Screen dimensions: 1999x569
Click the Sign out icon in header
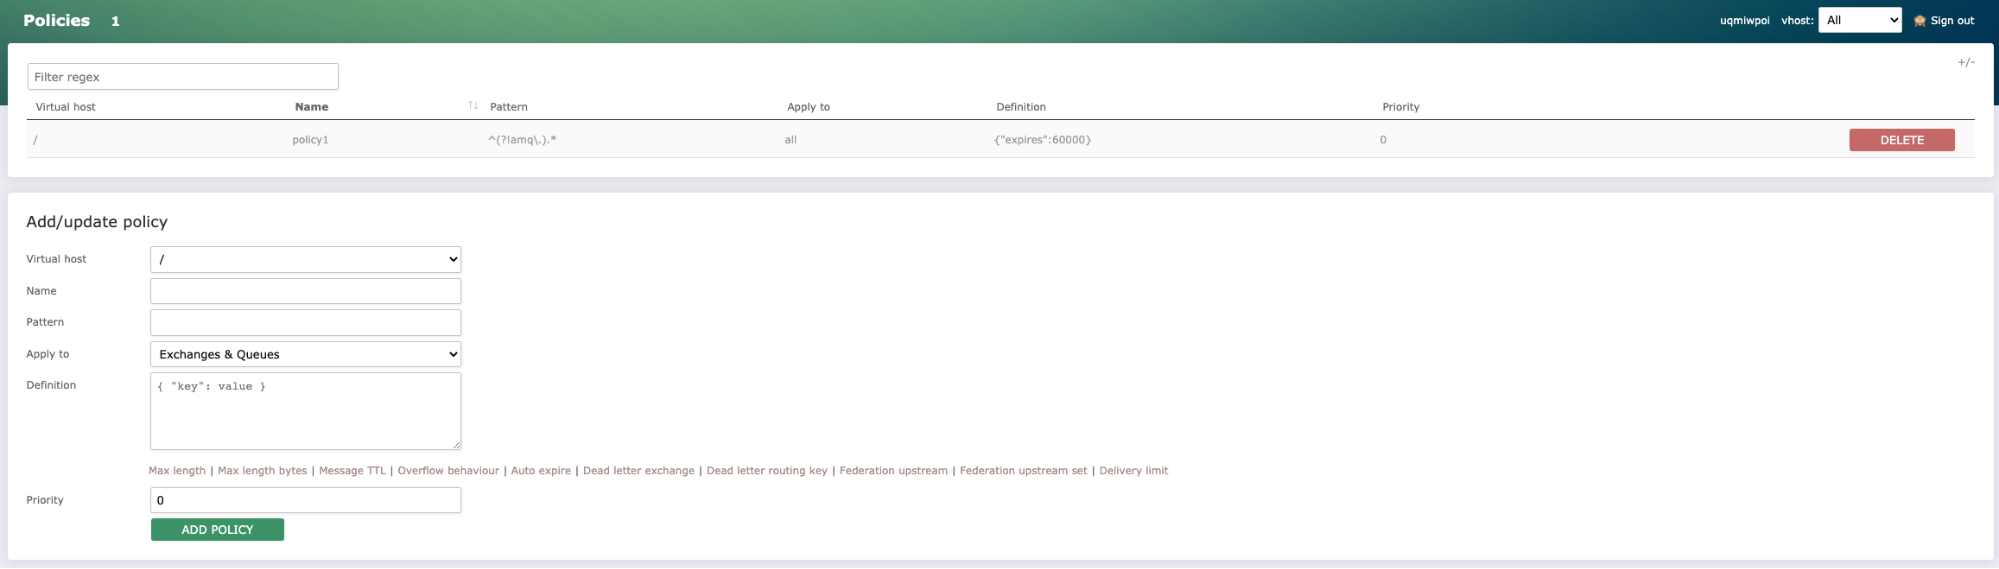click(x=1919, y=21)
